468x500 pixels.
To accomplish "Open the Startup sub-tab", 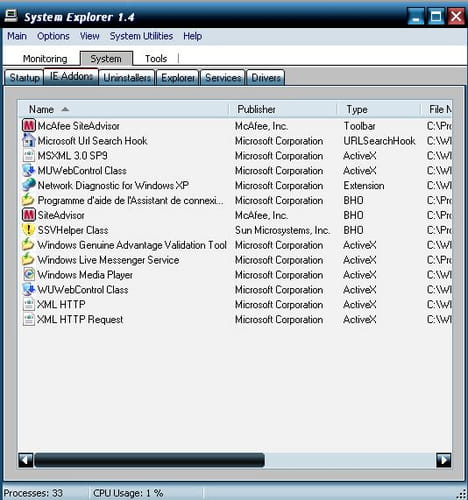I will click(x=24, y=78).
